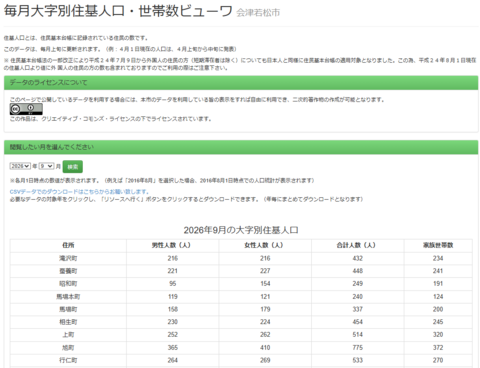Click the 家族世帯数 column header
The width and height of the screenshot is (480, 368).
438,245
